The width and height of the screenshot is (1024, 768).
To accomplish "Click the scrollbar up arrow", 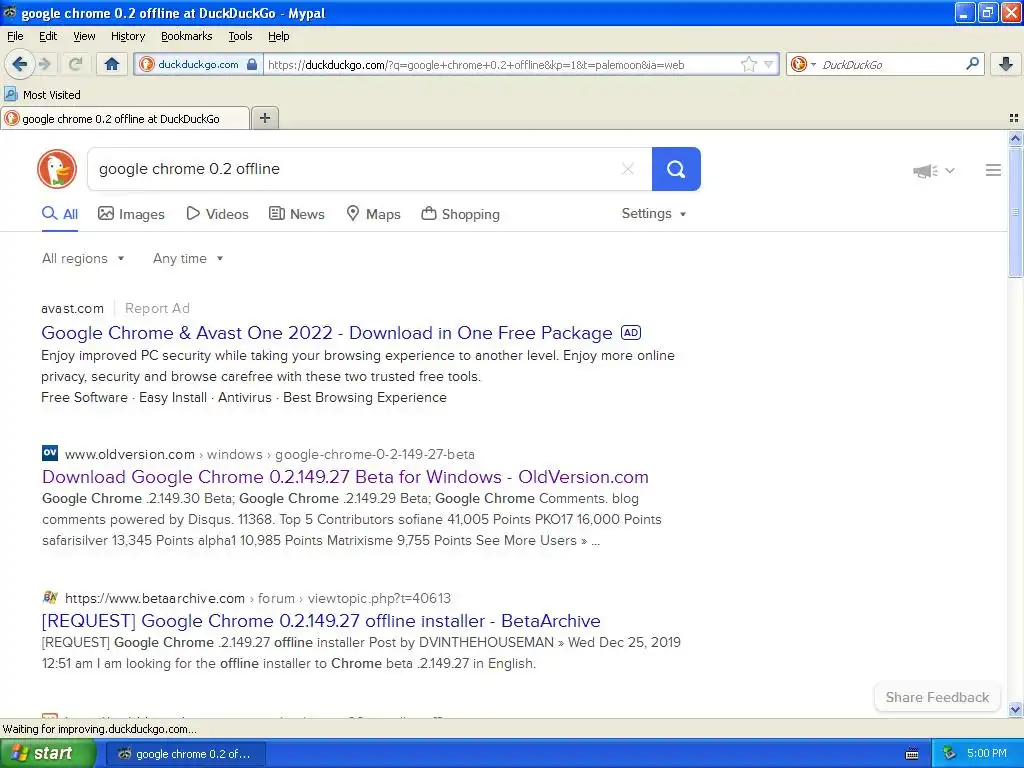I will point(1015,138).
